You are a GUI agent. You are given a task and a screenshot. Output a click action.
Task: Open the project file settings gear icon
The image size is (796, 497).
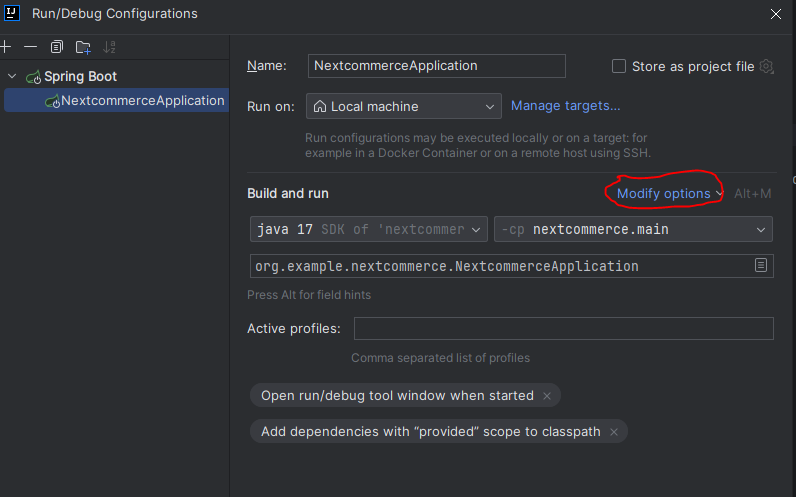tap(767, 67)
